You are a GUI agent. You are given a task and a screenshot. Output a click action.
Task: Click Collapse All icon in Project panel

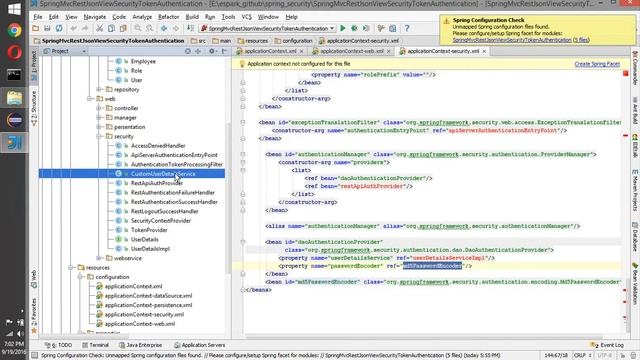(198, 51)
